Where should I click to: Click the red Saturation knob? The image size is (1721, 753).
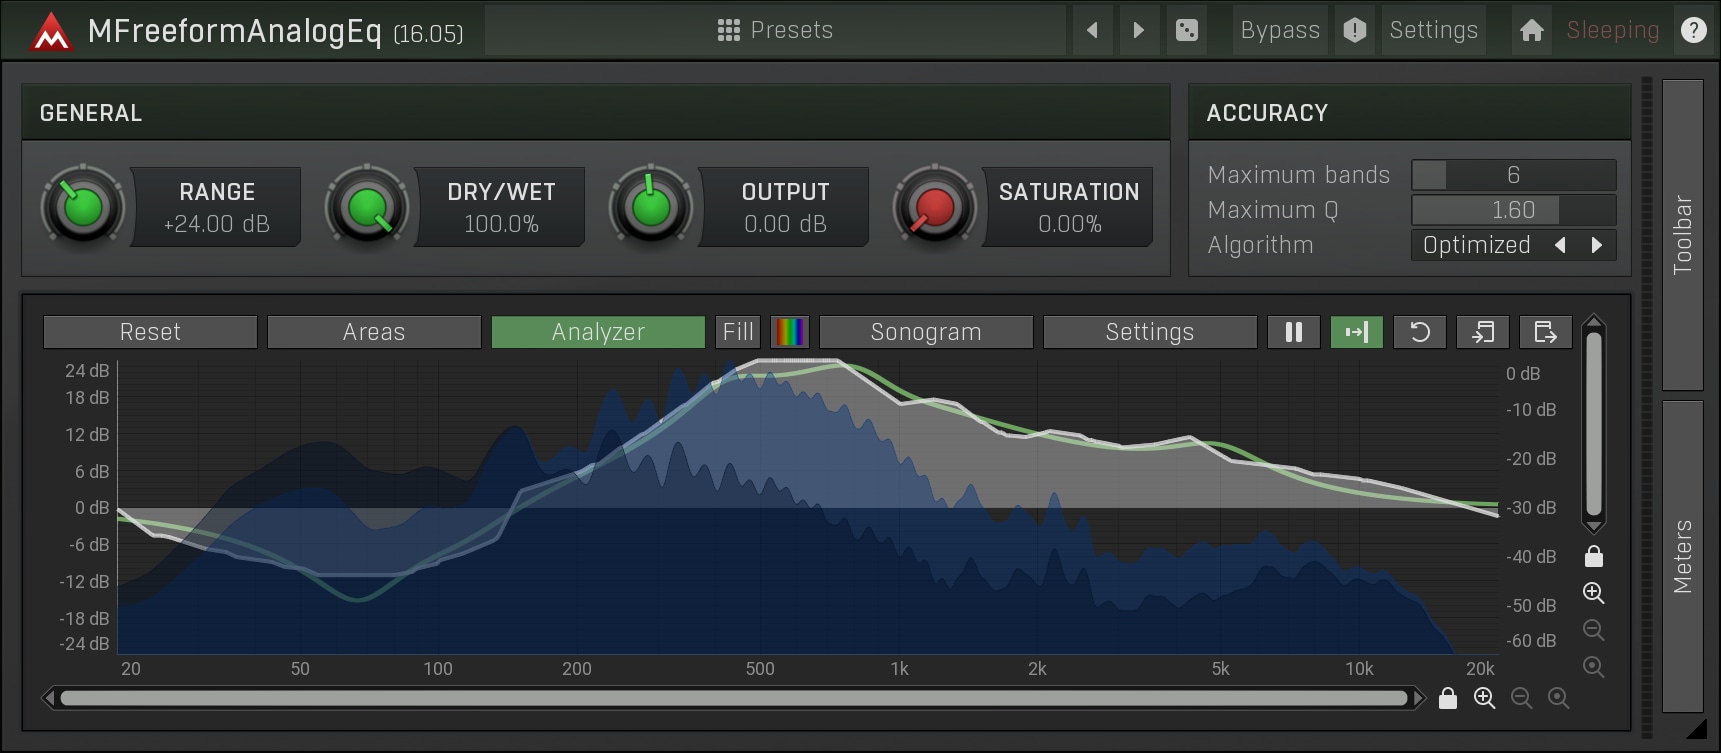click(x=935, y=207)
